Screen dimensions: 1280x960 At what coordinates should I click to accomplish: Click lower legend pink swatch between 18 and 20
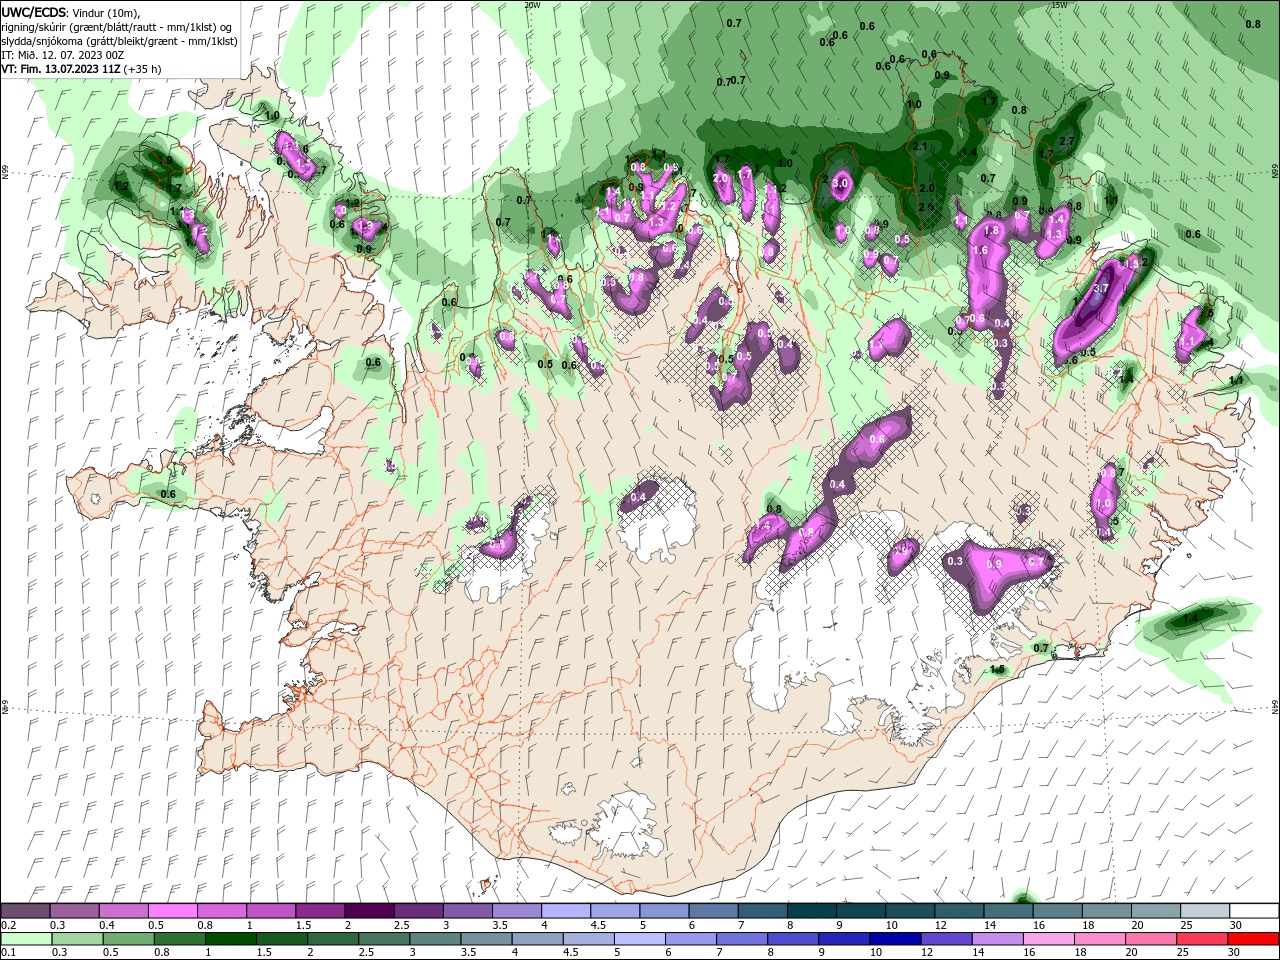click(1099, 939)
